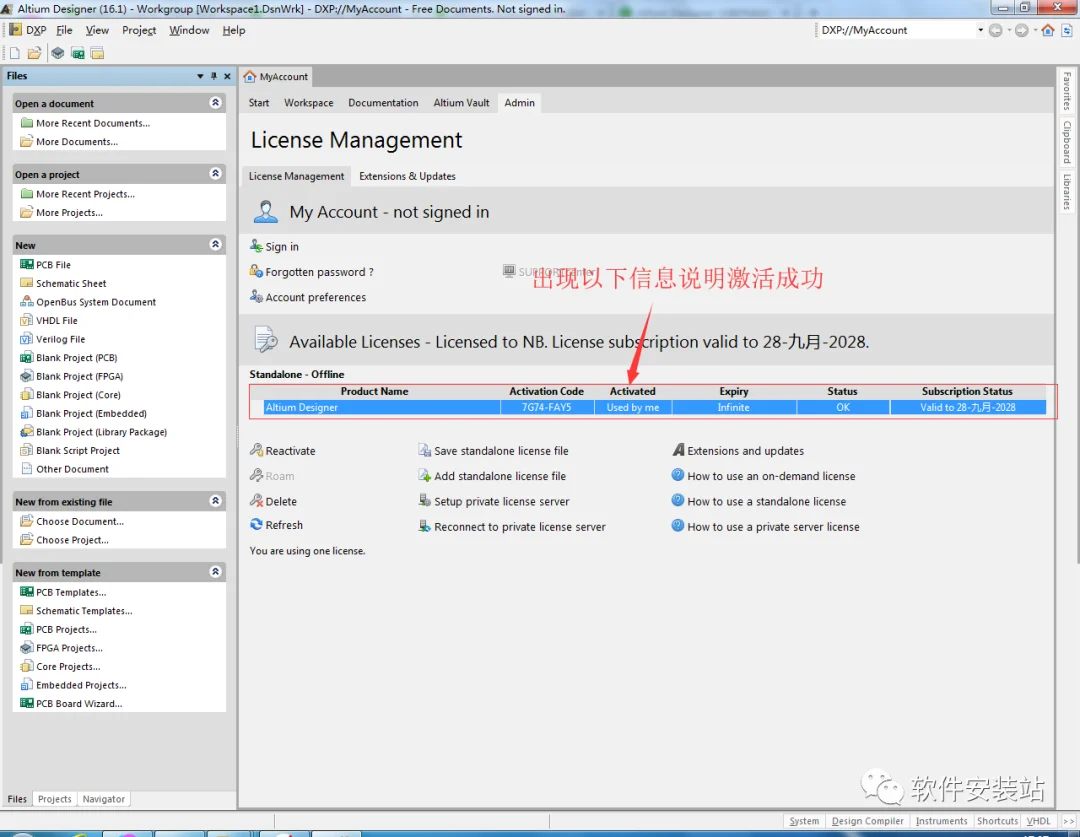The height and width of the screenshot is (837, 1080).
Task: Open the Project menu
Action: point(139,30)
